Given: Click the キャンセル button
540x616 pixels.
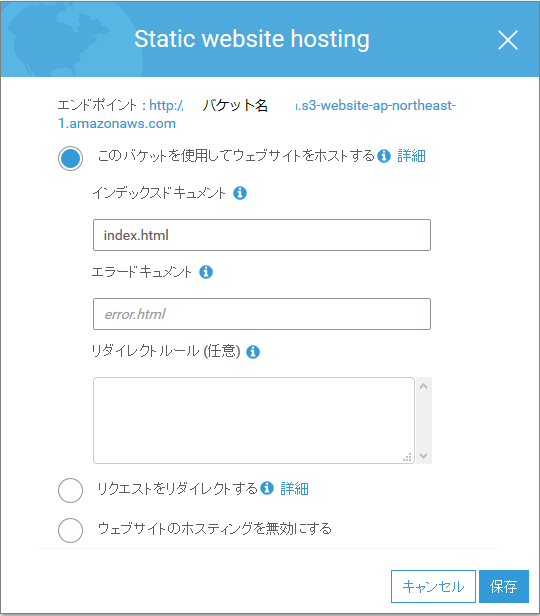Looking at the screenshot, I should [x=433, y=586].
